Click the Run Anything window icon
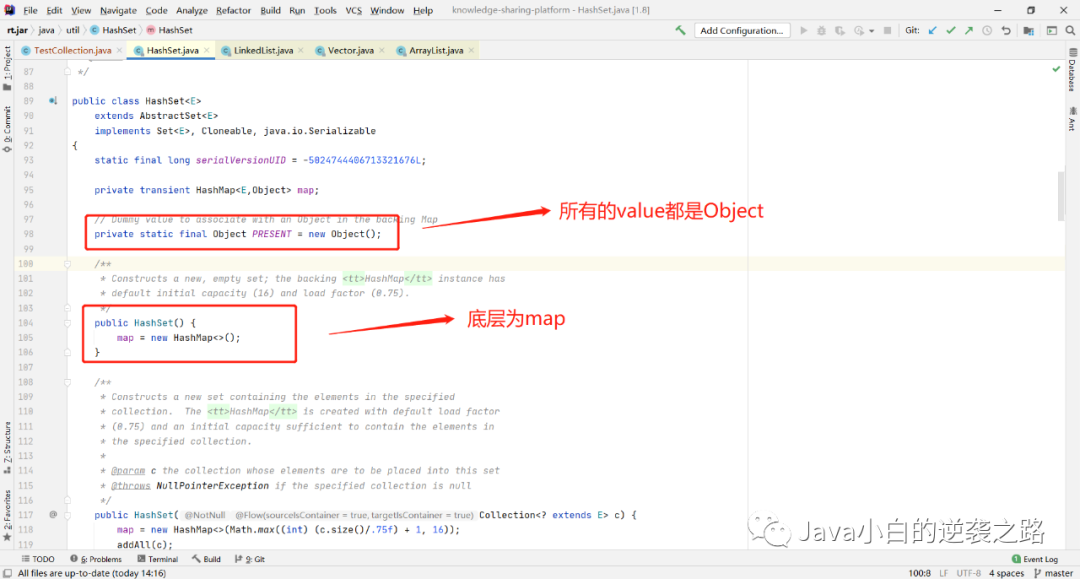 coord(1052,30)
